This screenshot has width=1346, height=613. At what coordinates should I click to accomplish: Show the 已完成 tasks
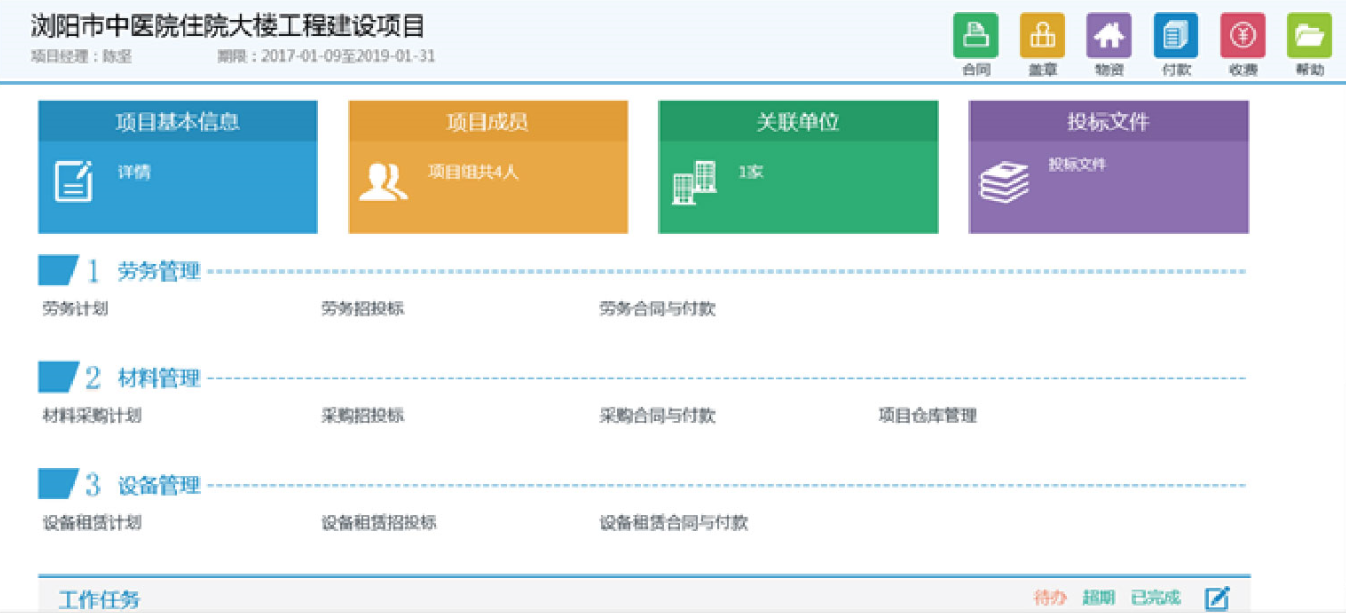(1155, 598)
